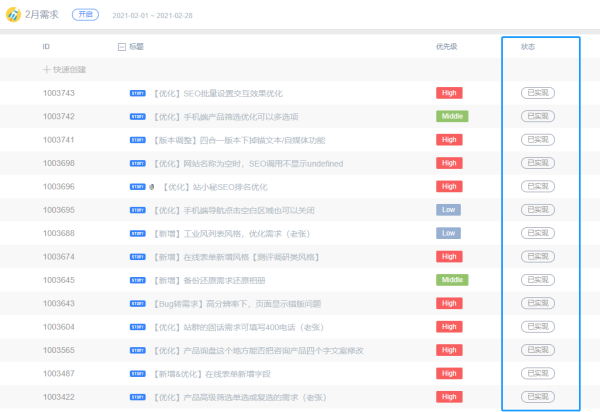Change 已实现 status of requirement 1003604

click(539, 327)
